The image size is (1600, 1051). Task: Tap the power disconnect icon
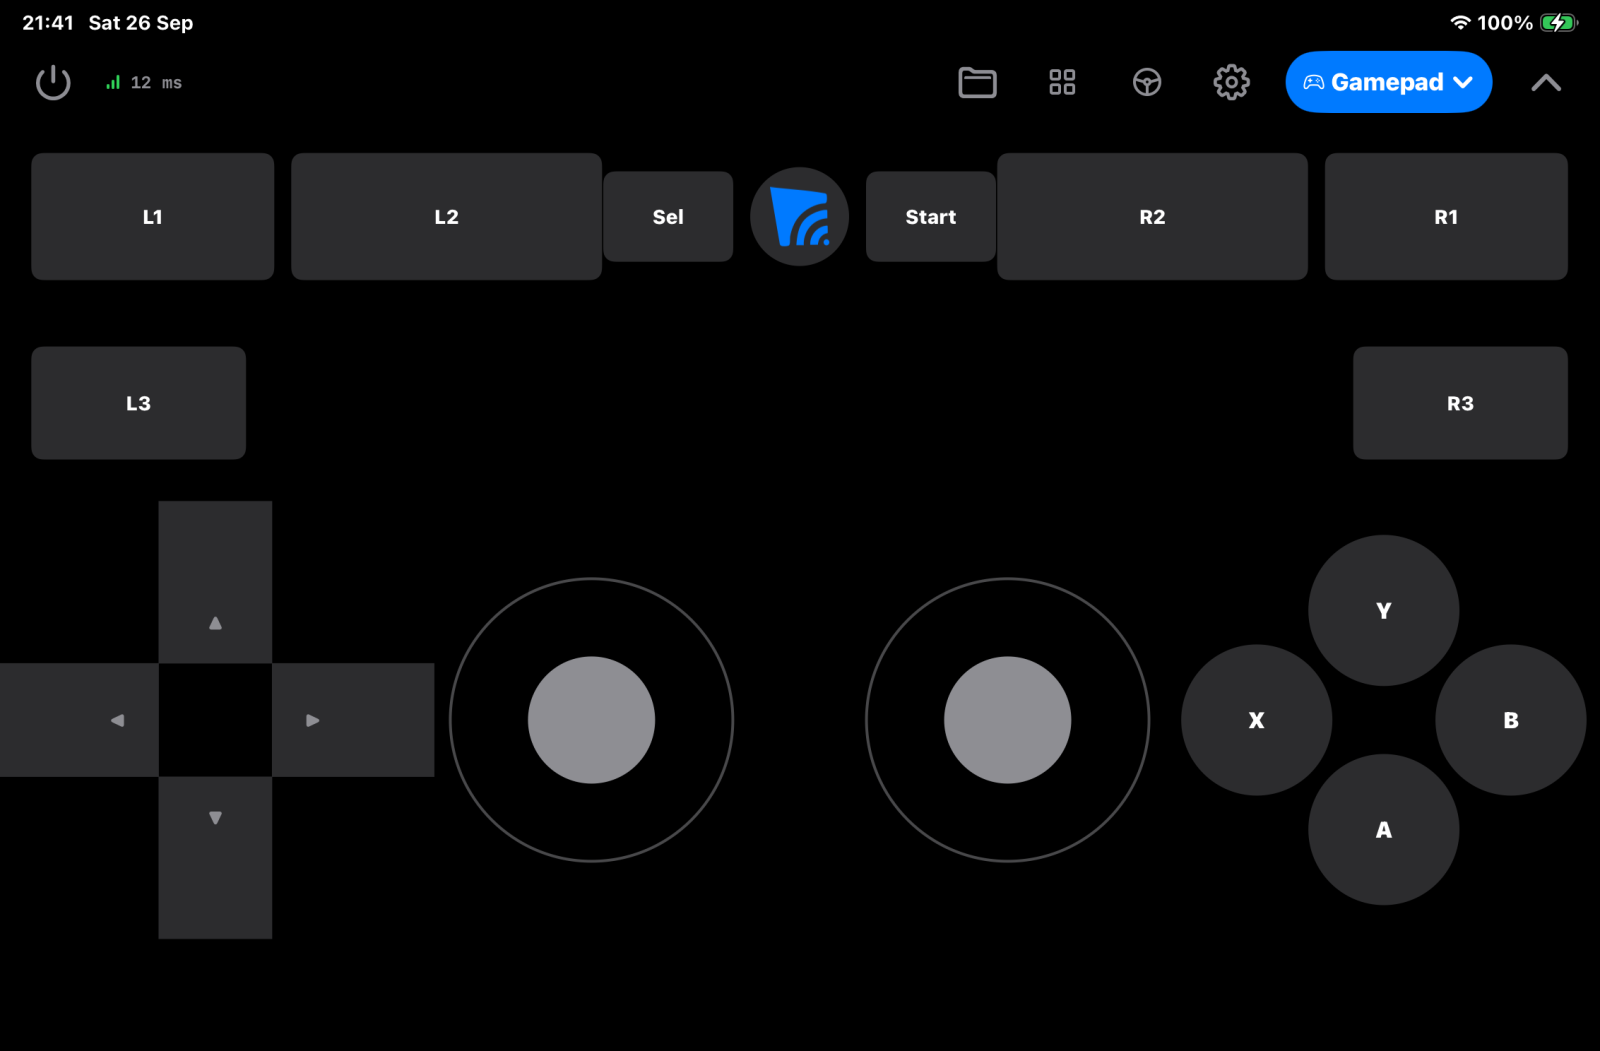coord(53,83)
